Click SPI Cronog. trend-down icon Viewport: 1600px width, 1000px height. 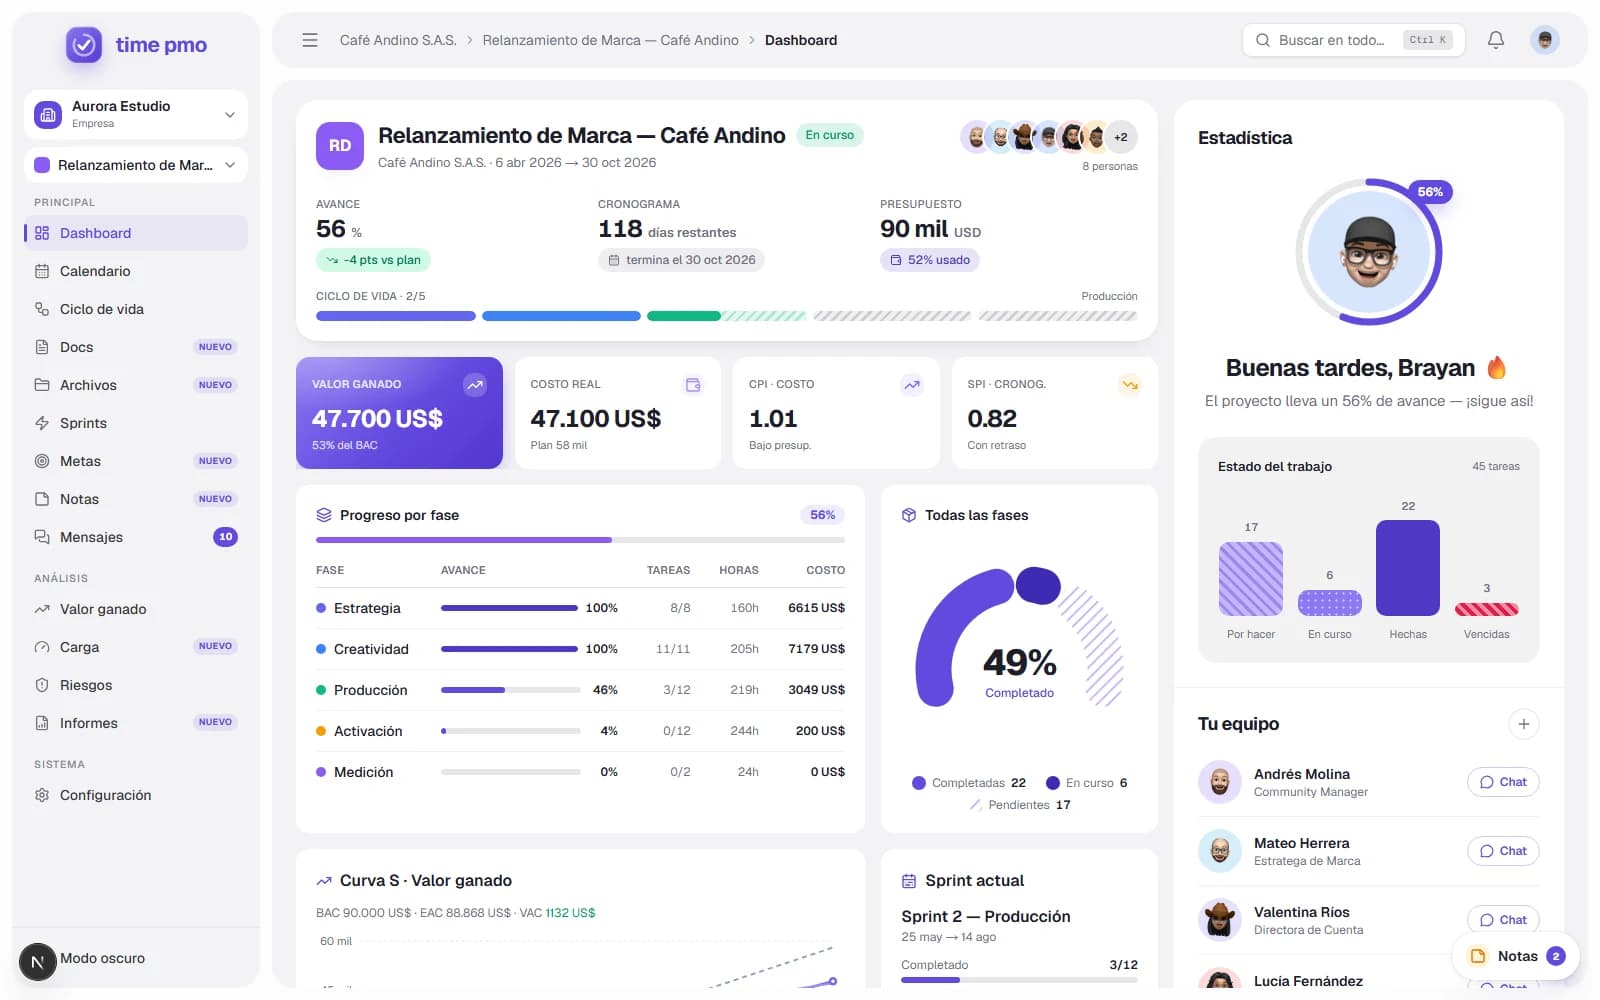click(1130, 385)
